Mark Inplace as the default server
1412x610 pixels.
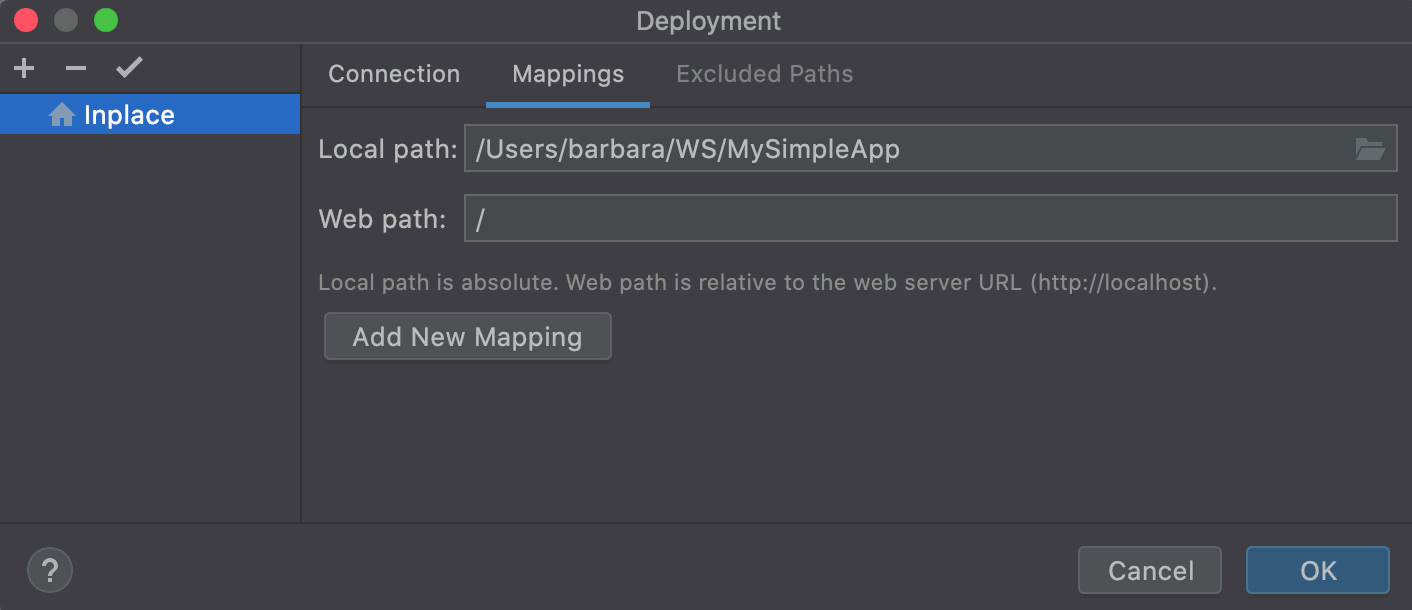click(x=128, y=68)
